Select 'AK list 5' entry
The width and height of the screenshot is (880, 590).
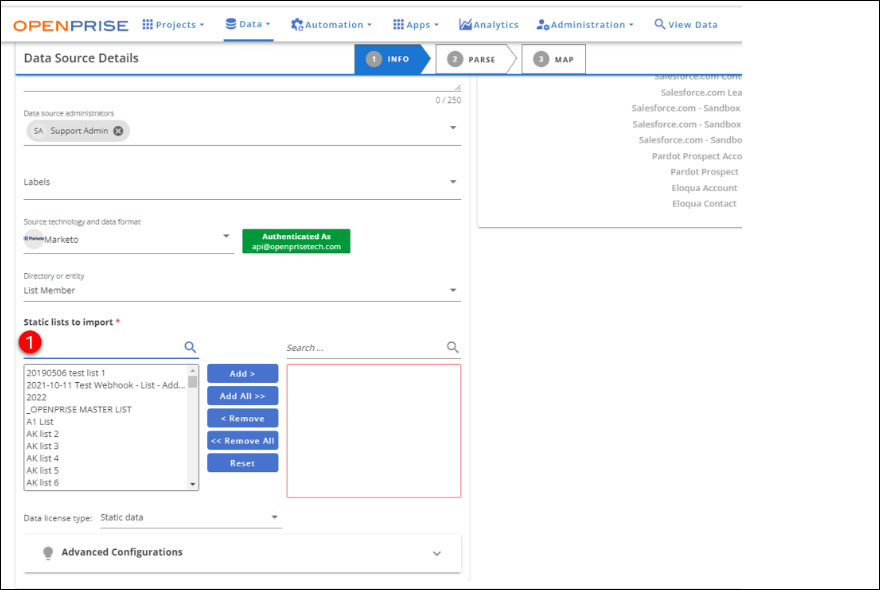coord(43,470)
